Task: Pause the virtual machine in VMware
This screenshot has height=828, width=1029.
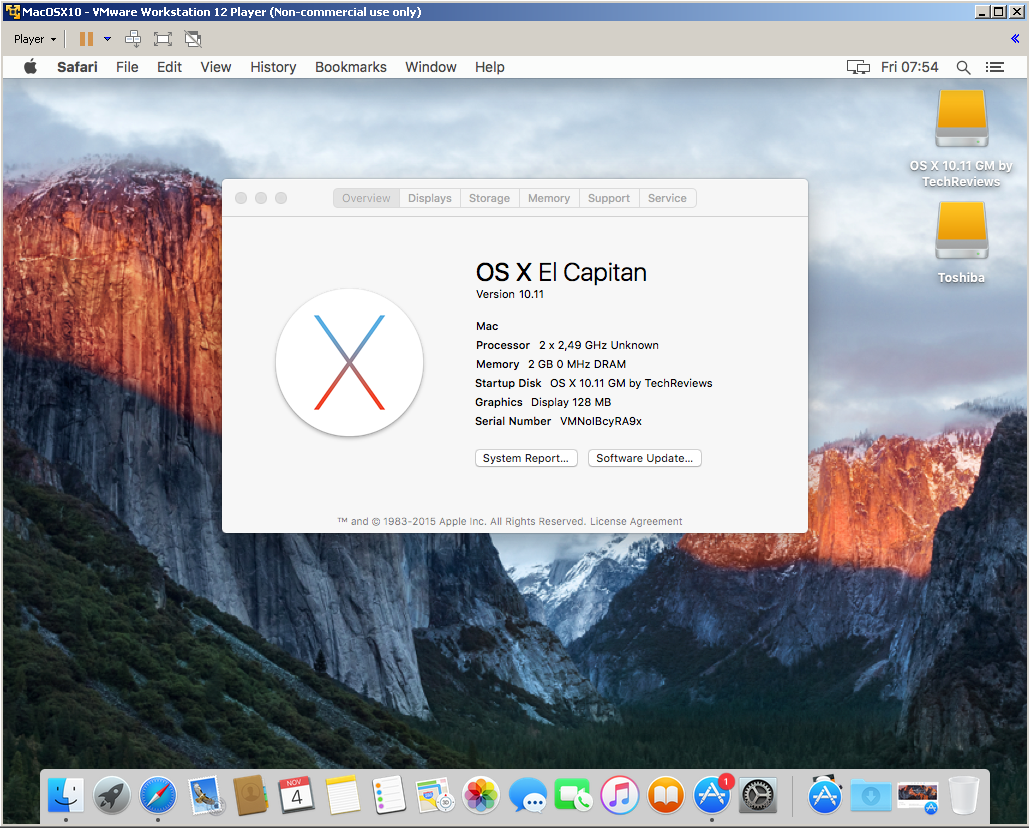Action: click(x=86, y=39)
